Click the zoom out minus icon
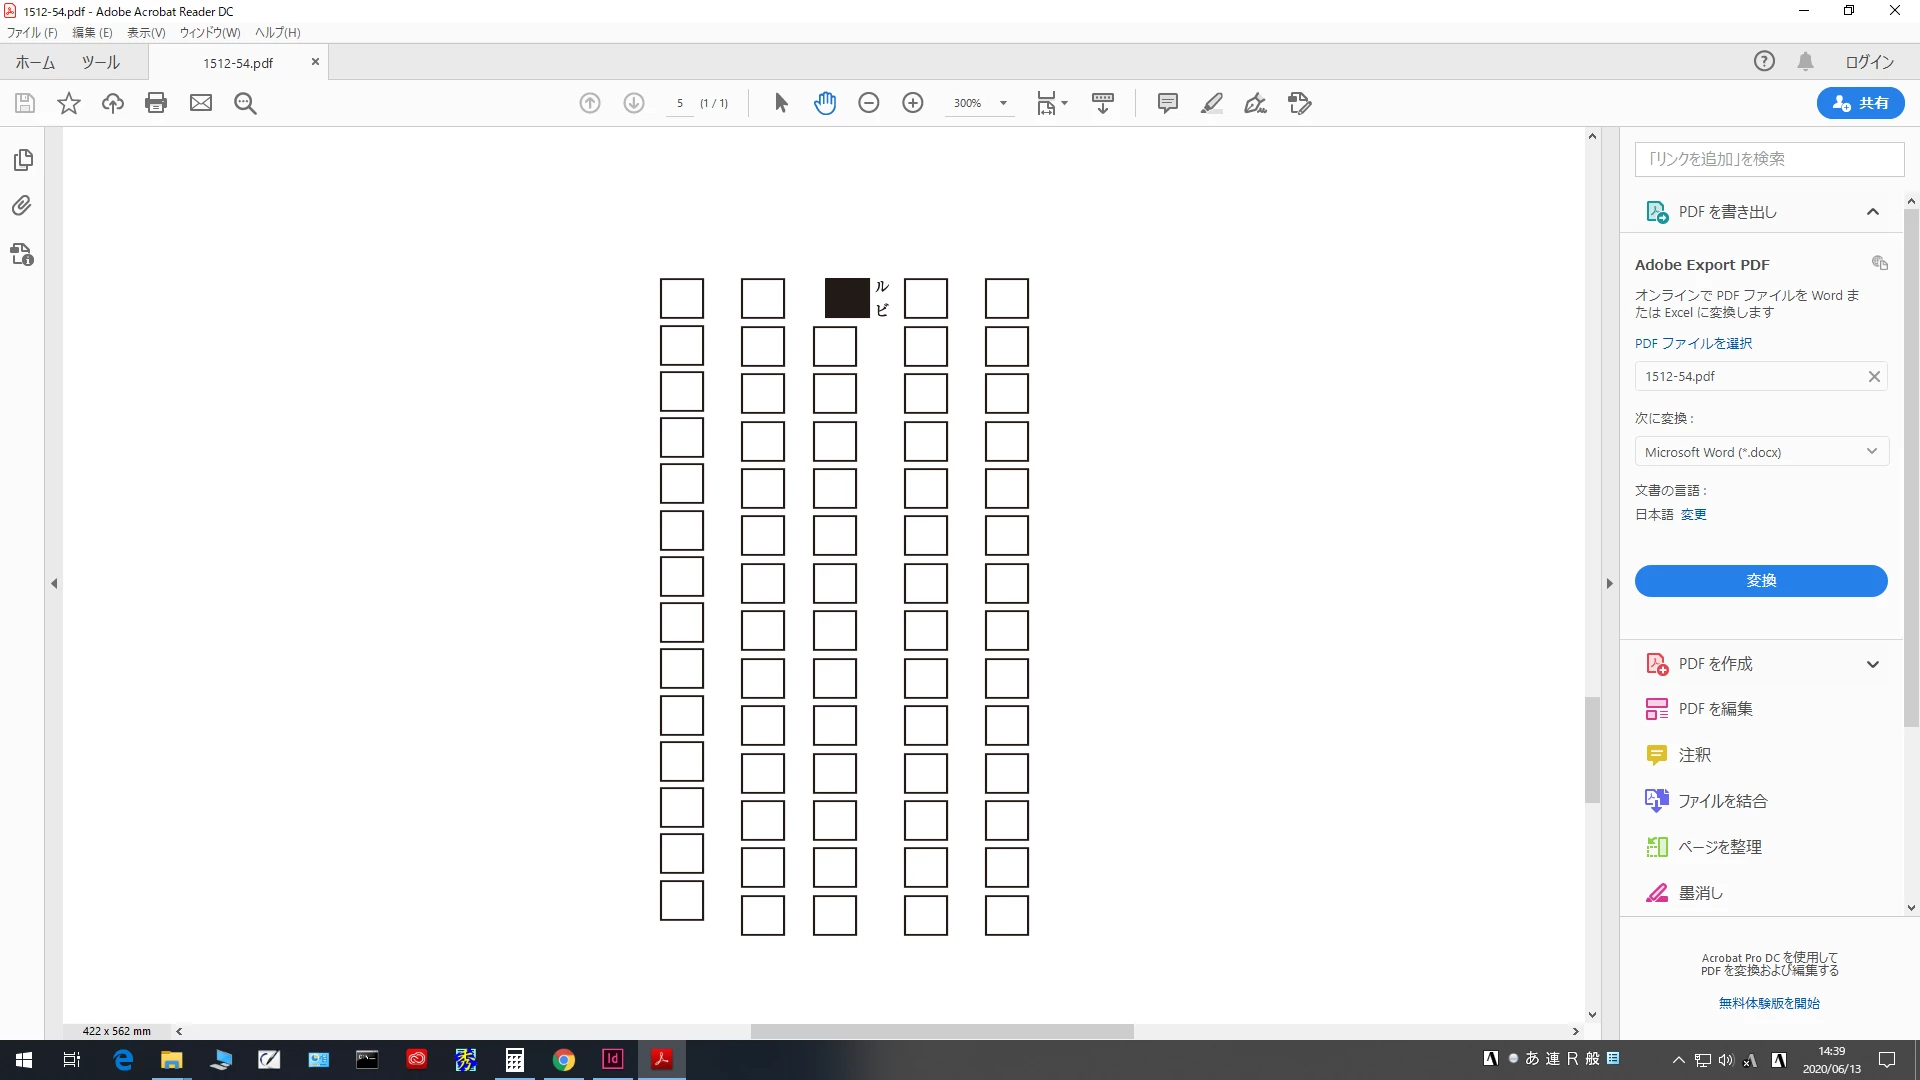Screen dimensions: 1920x1080 tap(868, 103)
